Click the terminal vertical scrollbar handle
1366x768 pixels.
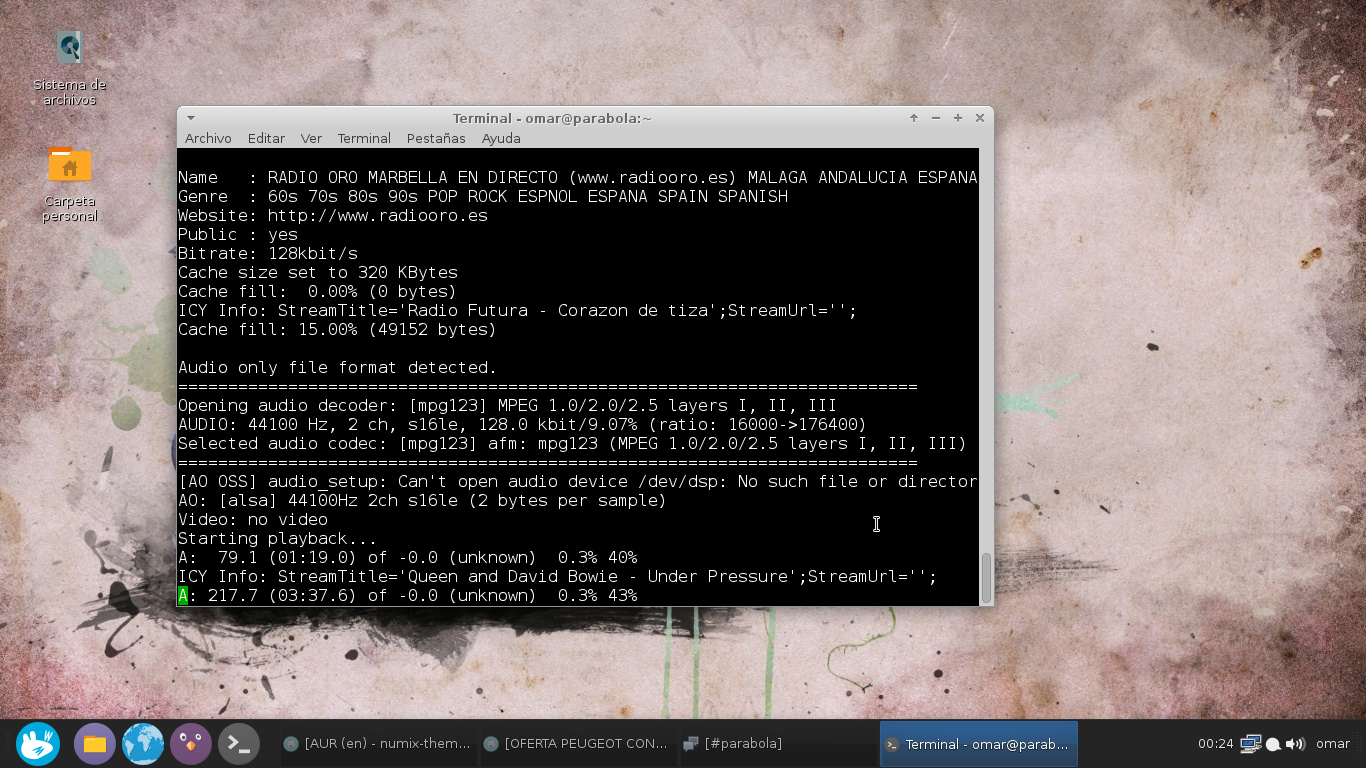coord(987,577)
